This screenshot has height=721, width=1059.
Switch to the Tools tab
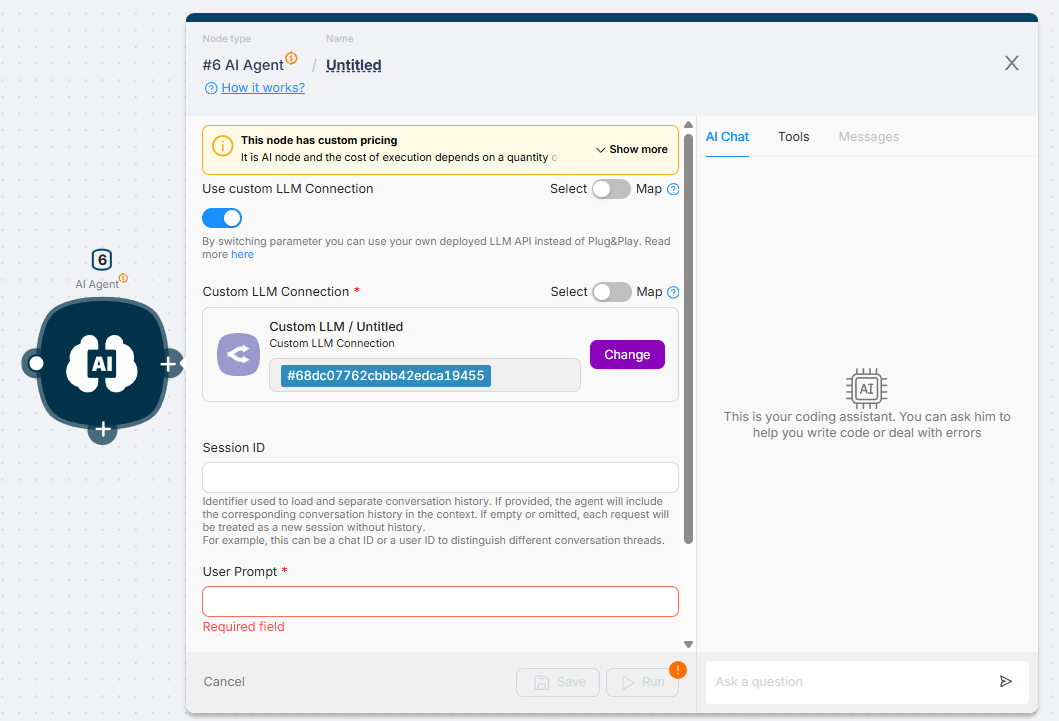[x=793, y=137]
